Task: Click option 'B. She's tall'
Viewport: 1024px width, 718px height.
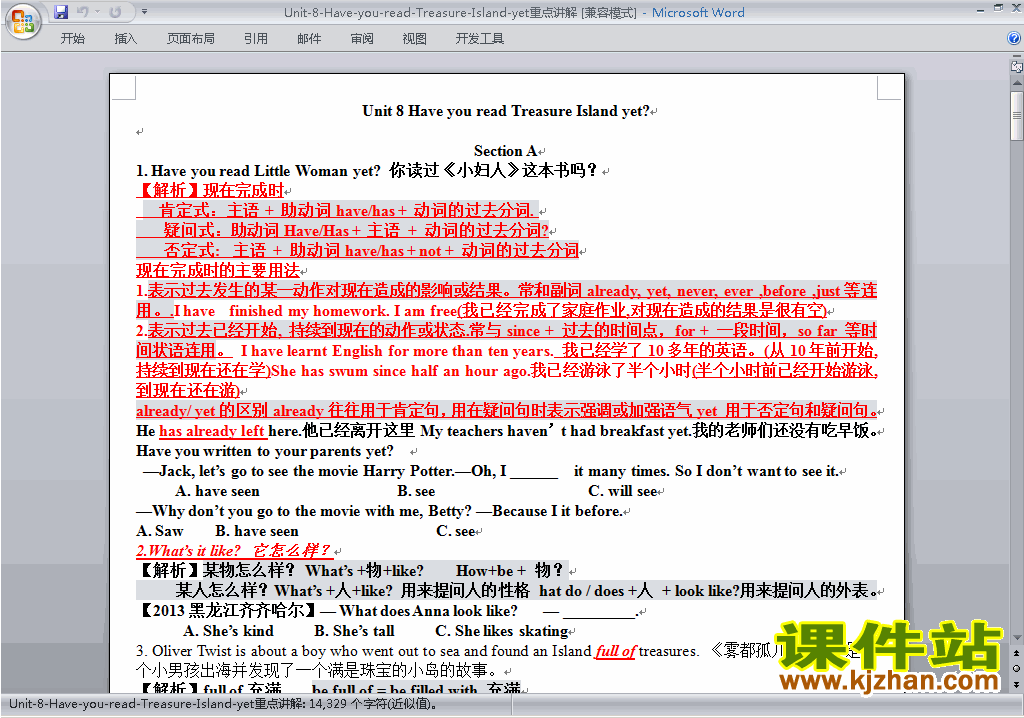Action: pyautogui.click(x=354, y=631)
